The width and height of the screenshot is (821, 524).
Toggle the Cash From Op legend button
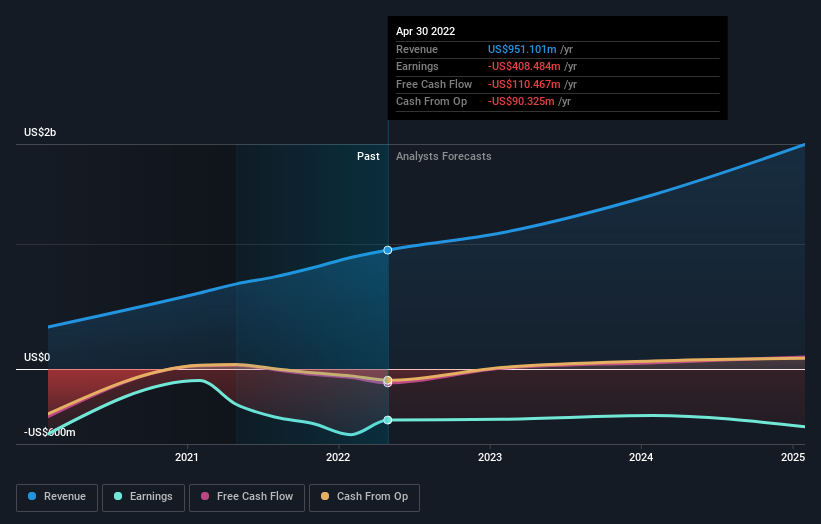tap(364, 497)
